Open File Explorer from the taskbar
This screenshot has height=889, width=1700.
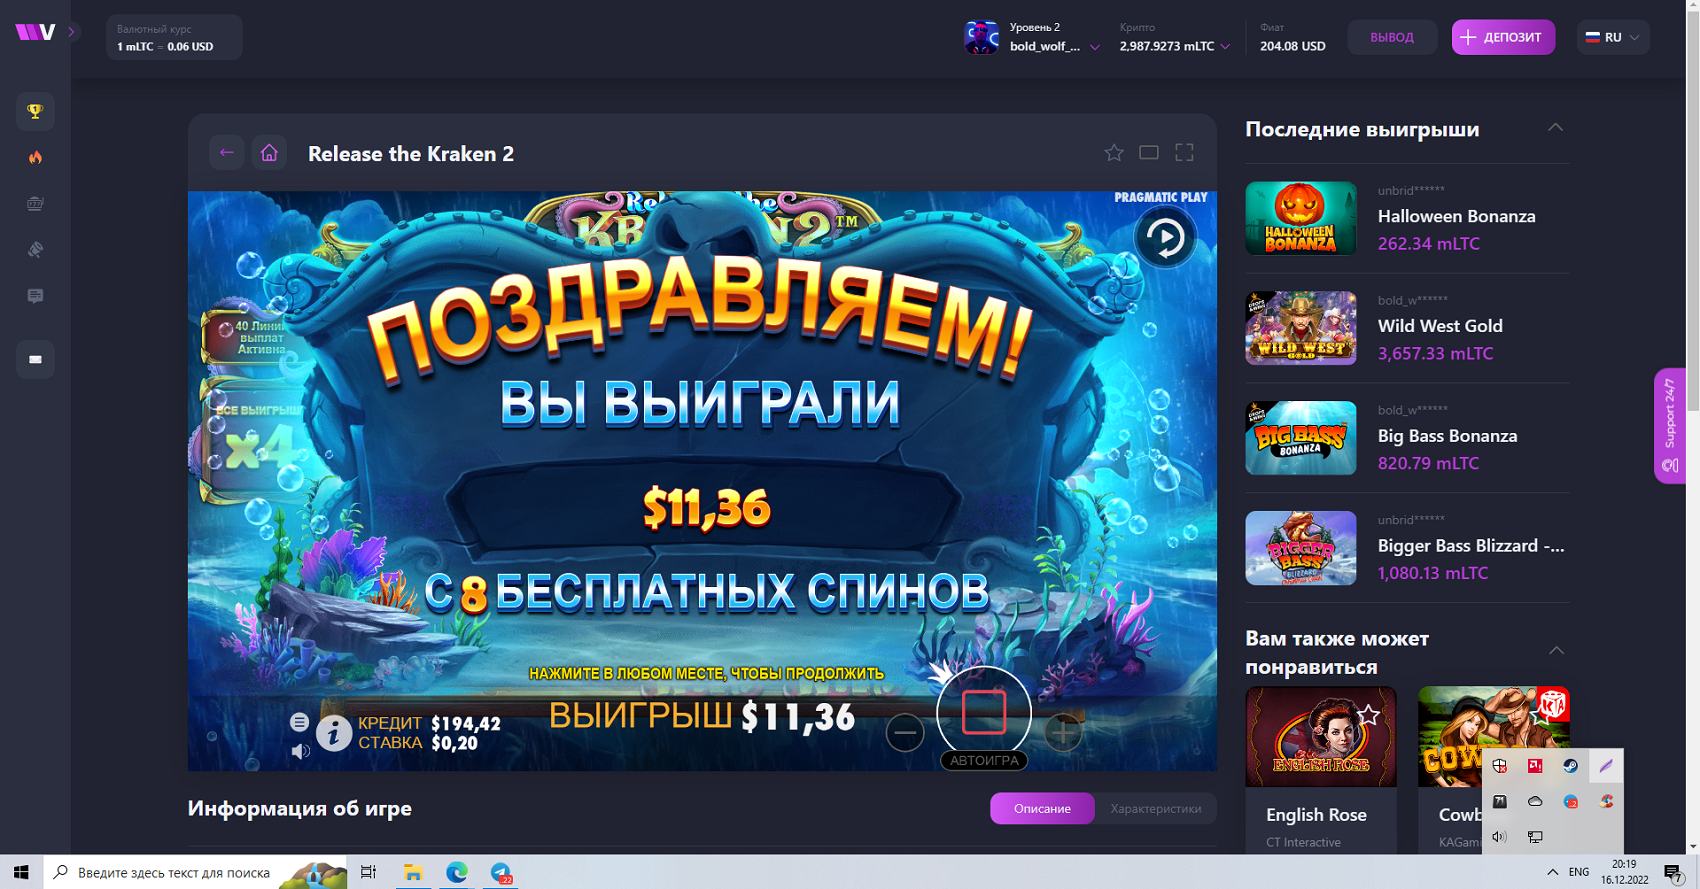click(412, 872)
